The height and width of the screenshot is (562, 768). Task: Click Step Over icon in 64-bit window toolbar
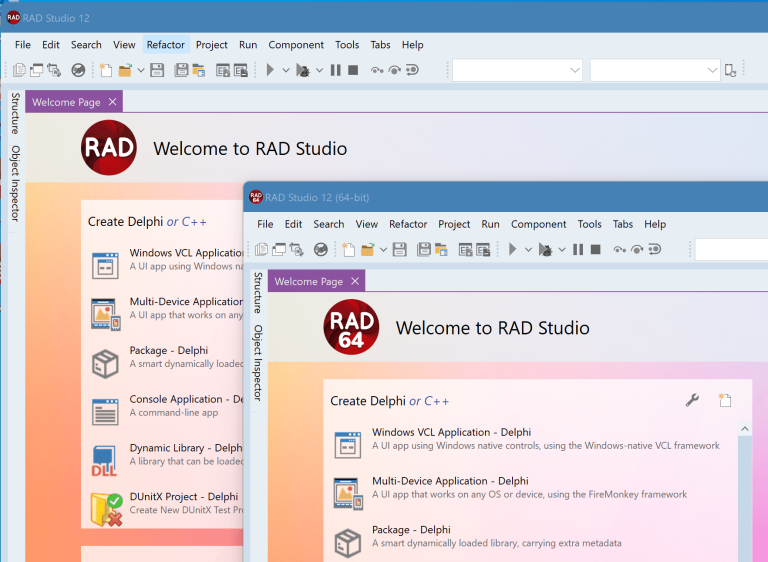click(637, 249)
